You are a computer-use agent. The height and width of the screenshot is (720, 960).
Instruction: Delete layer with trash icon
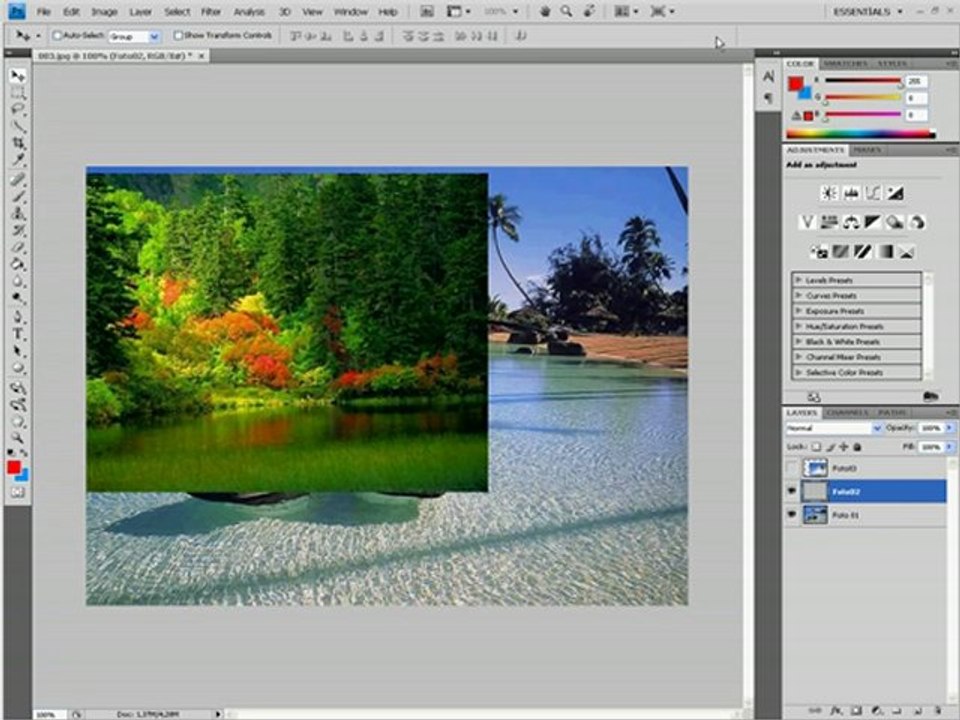click(x=939, y=711)
